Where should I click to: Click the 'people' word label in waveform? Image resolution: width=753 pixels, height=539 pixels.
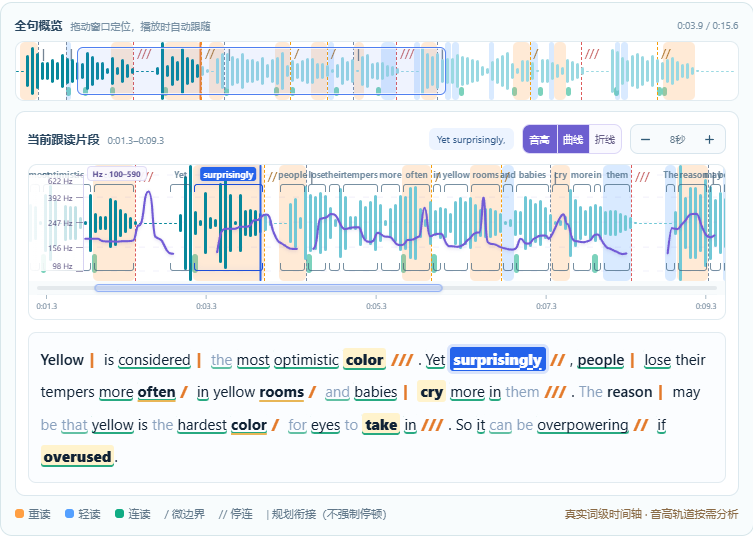[x=292, y=175]
